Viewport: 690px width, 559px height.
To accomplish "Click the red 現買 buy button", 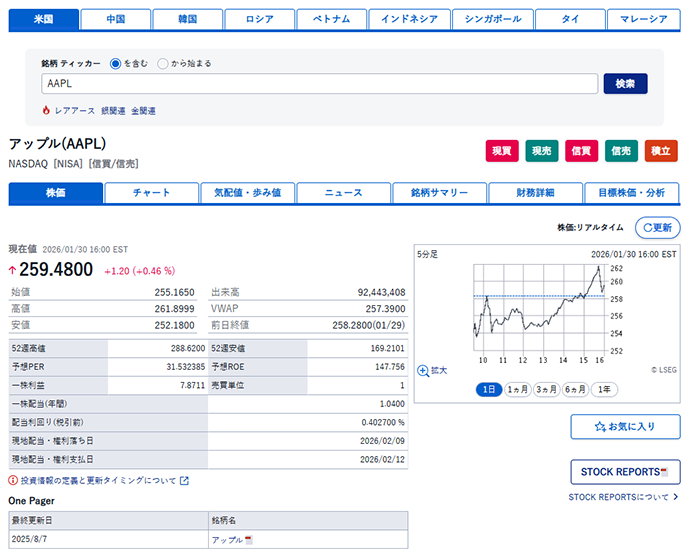I will [502, 151].
